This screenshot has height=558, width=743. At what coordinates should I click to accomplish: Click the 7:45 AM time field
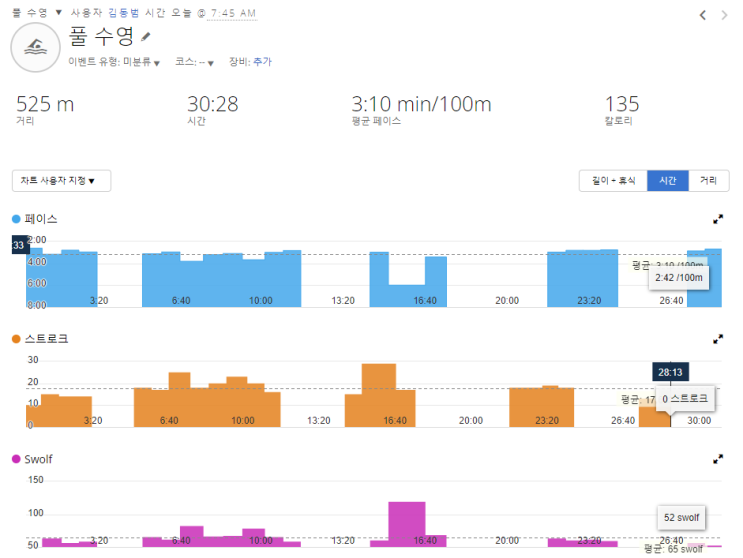coord(233,13)
